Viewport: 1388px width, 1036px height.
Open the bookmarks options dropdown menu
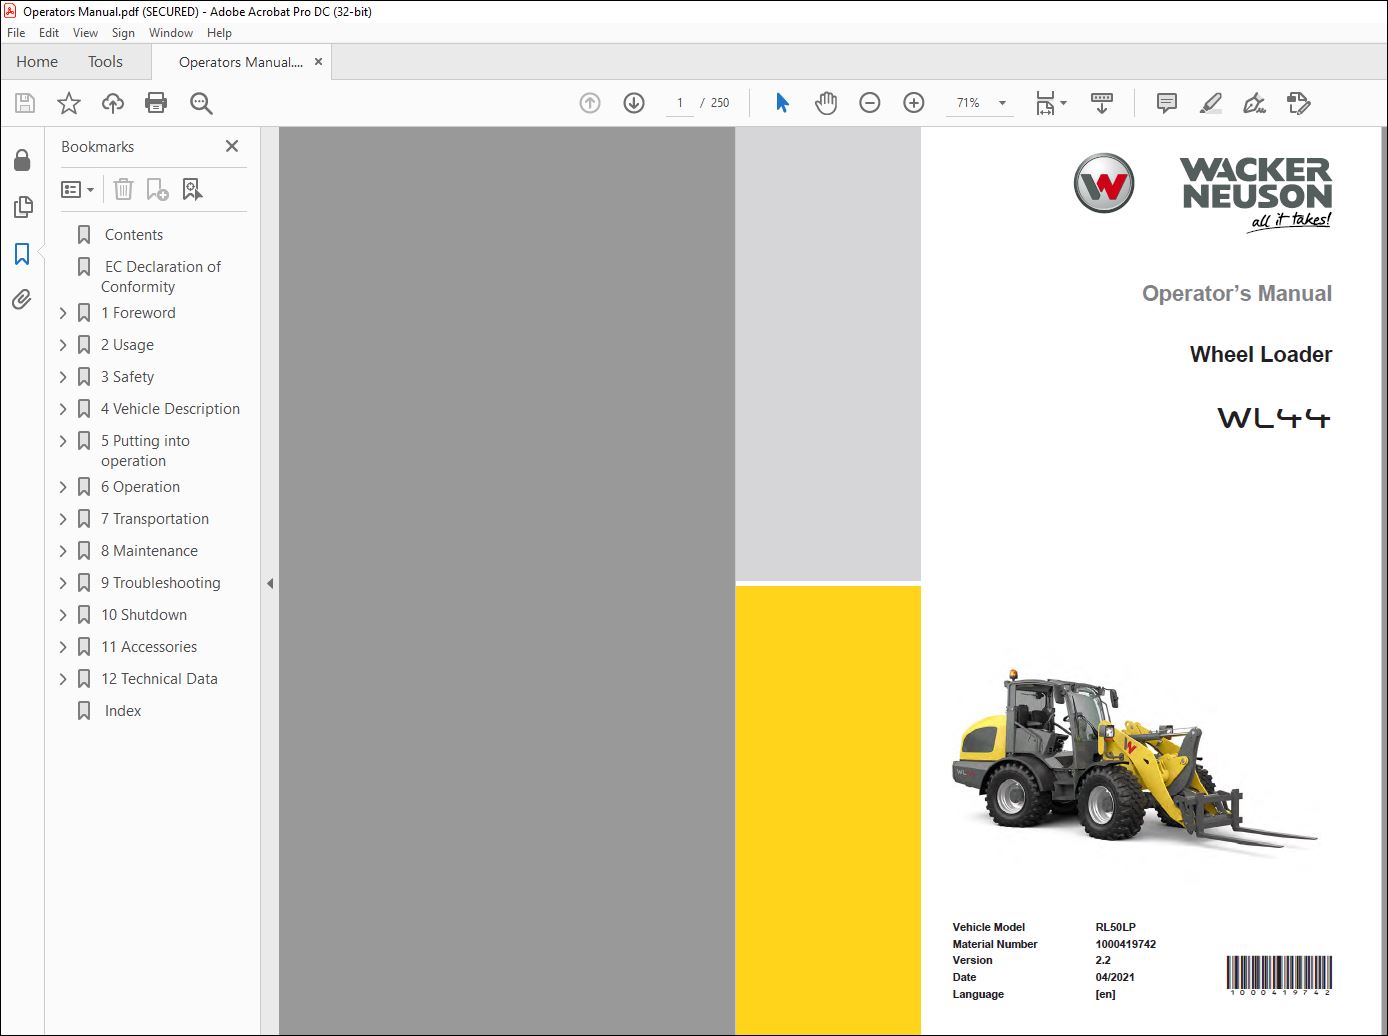77,189
